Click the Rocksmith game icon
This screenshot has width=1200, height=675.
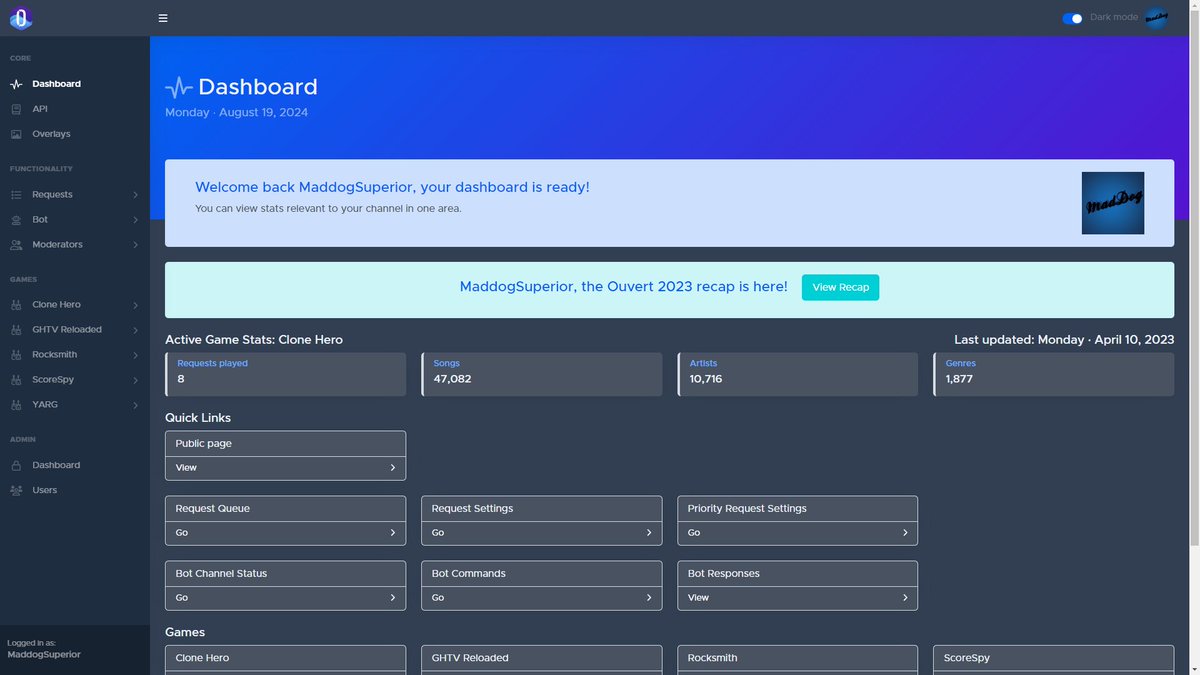16,354
